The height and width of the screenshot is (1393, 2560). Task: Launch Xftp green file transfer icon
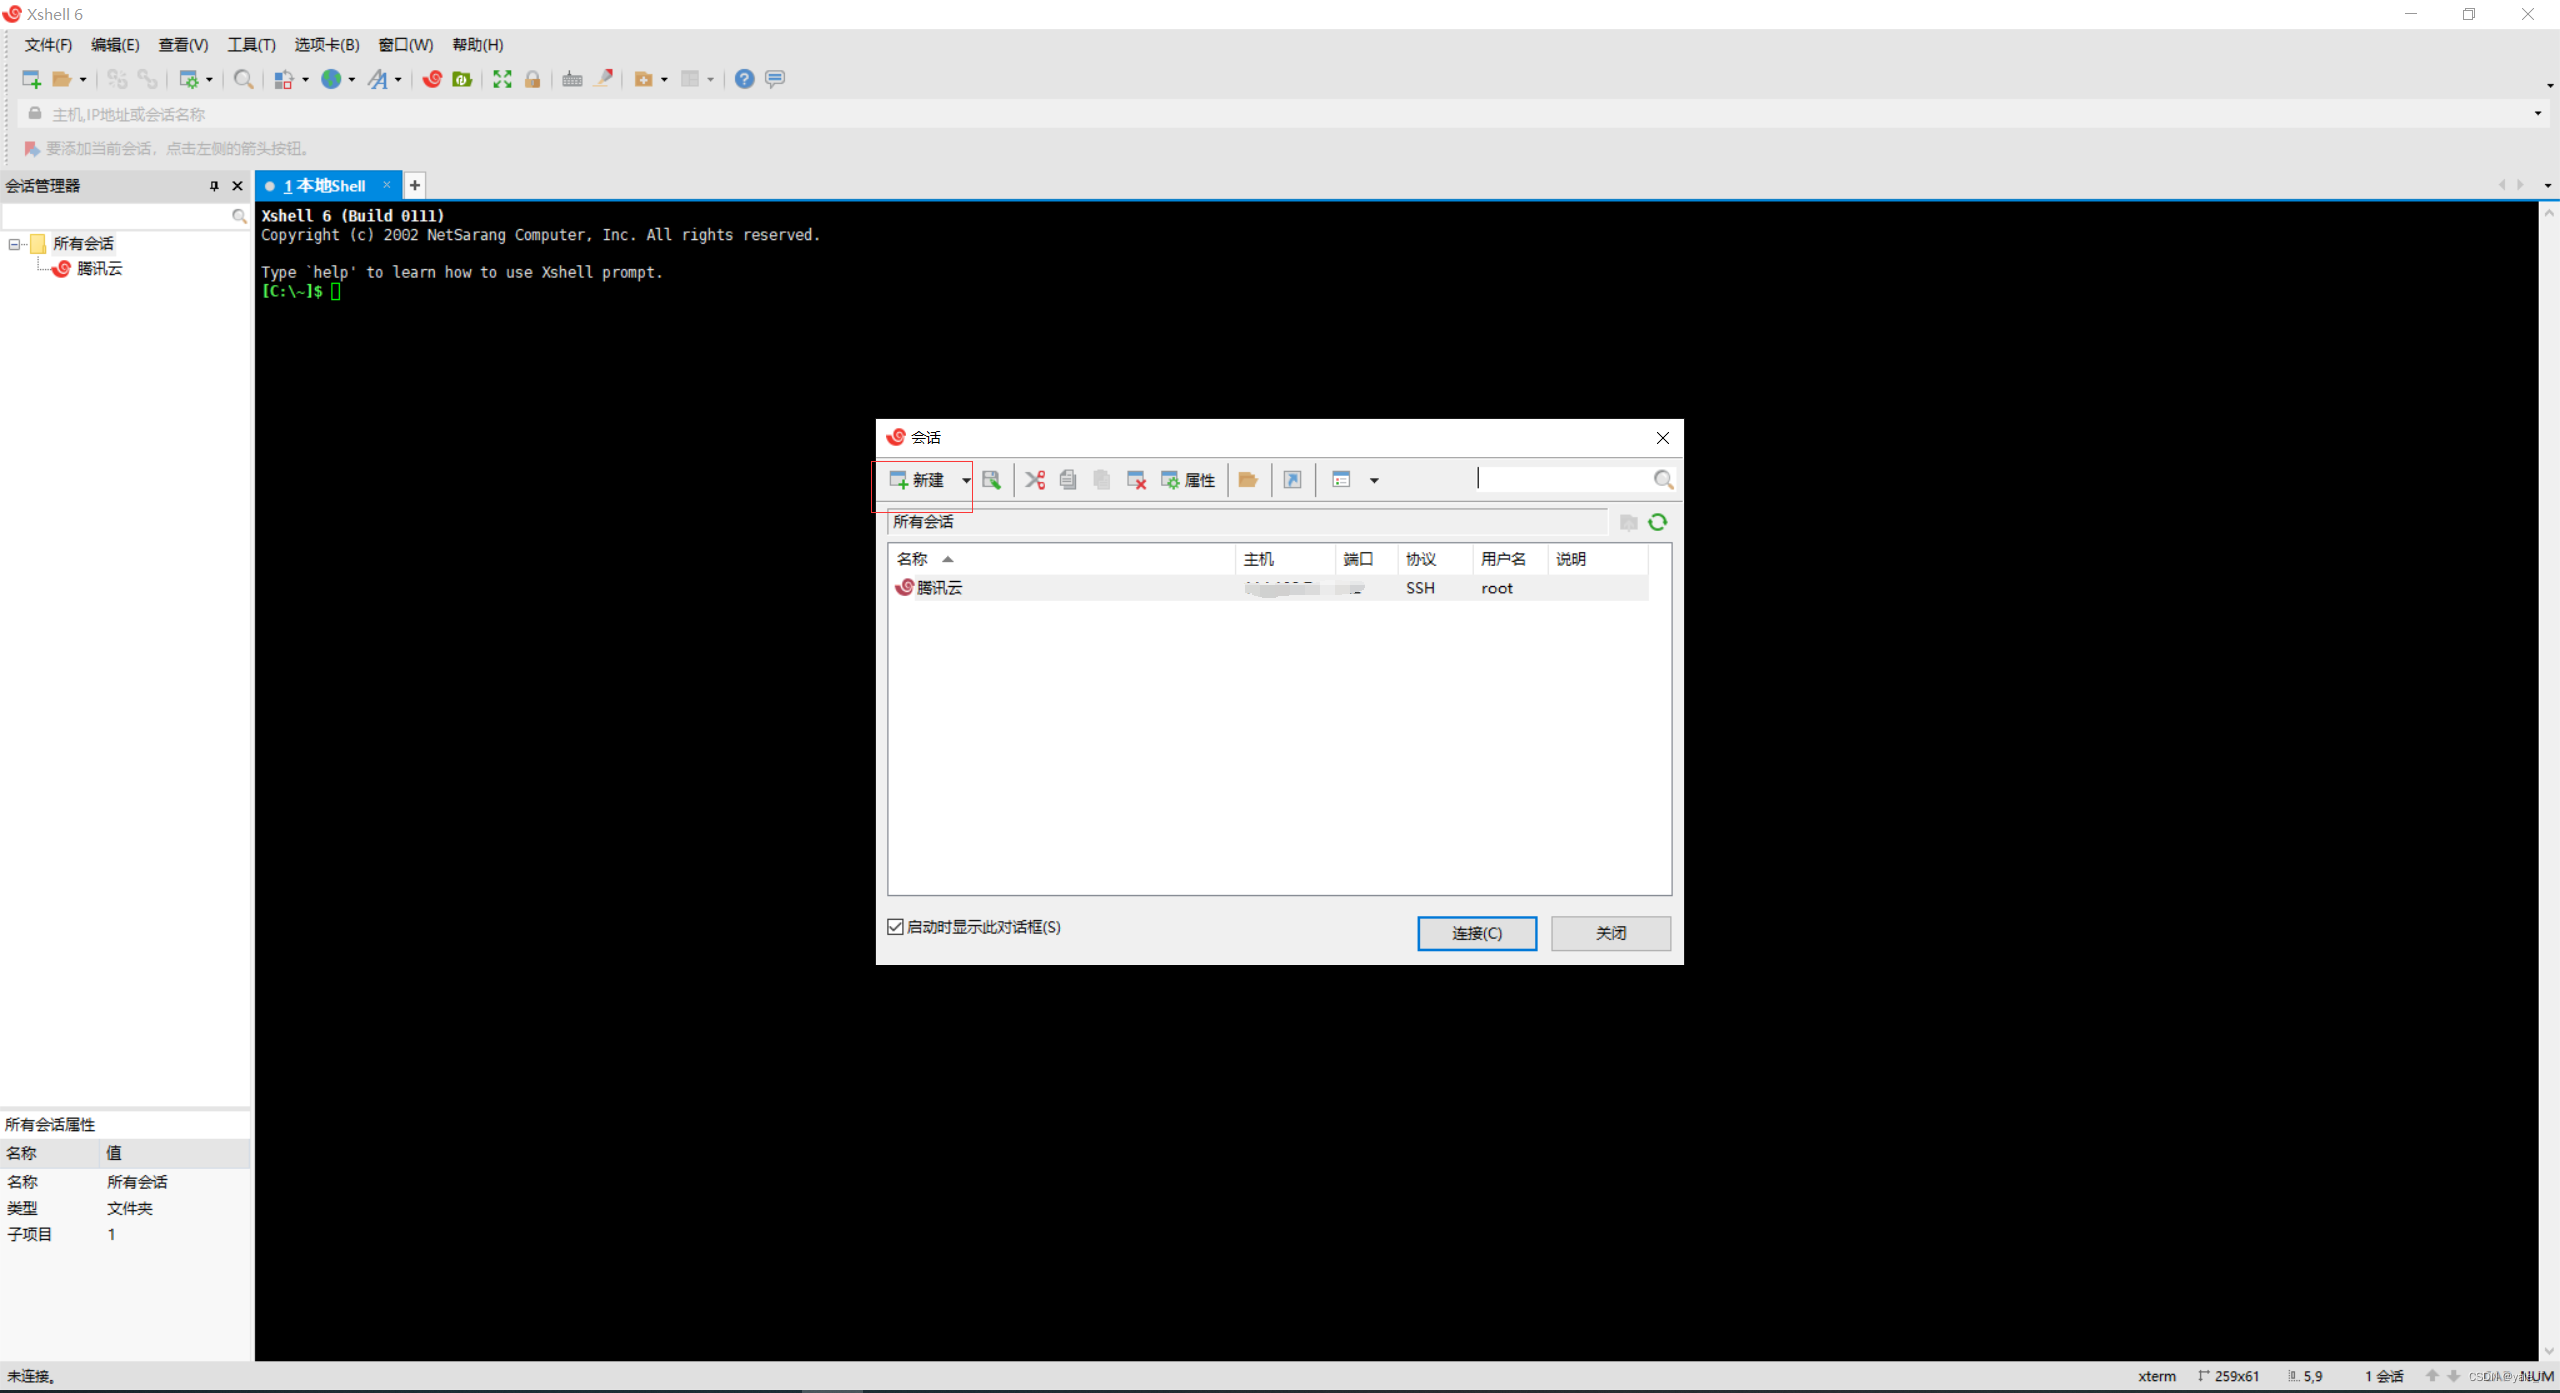462,79
